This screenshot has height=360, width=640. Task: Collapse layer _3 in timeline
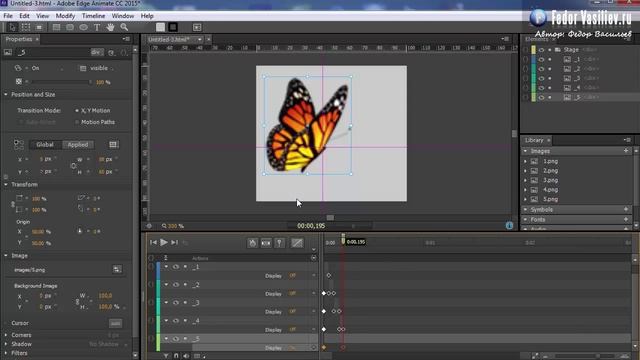tap(166, 303)
